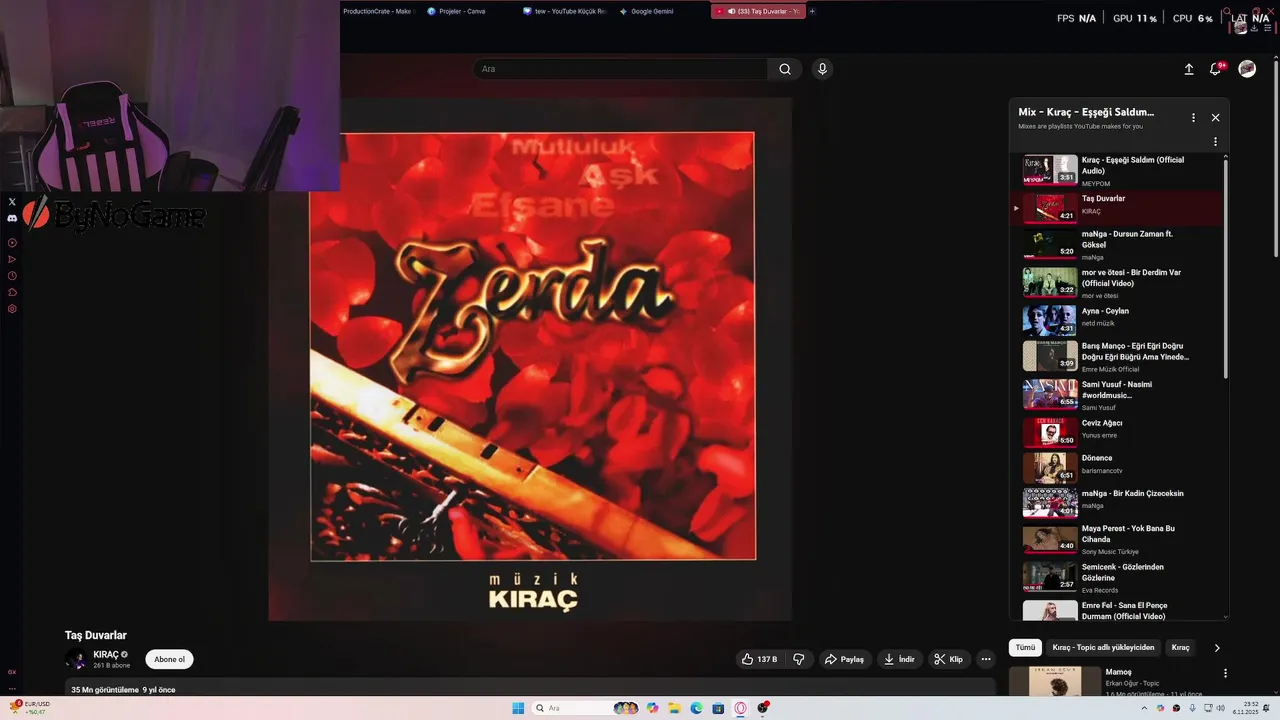Play maNga - Bir Kadın Çizeceksin
Image resolution: width=1280 pixels, height=720 pixels.
[x=1114, y=502]
